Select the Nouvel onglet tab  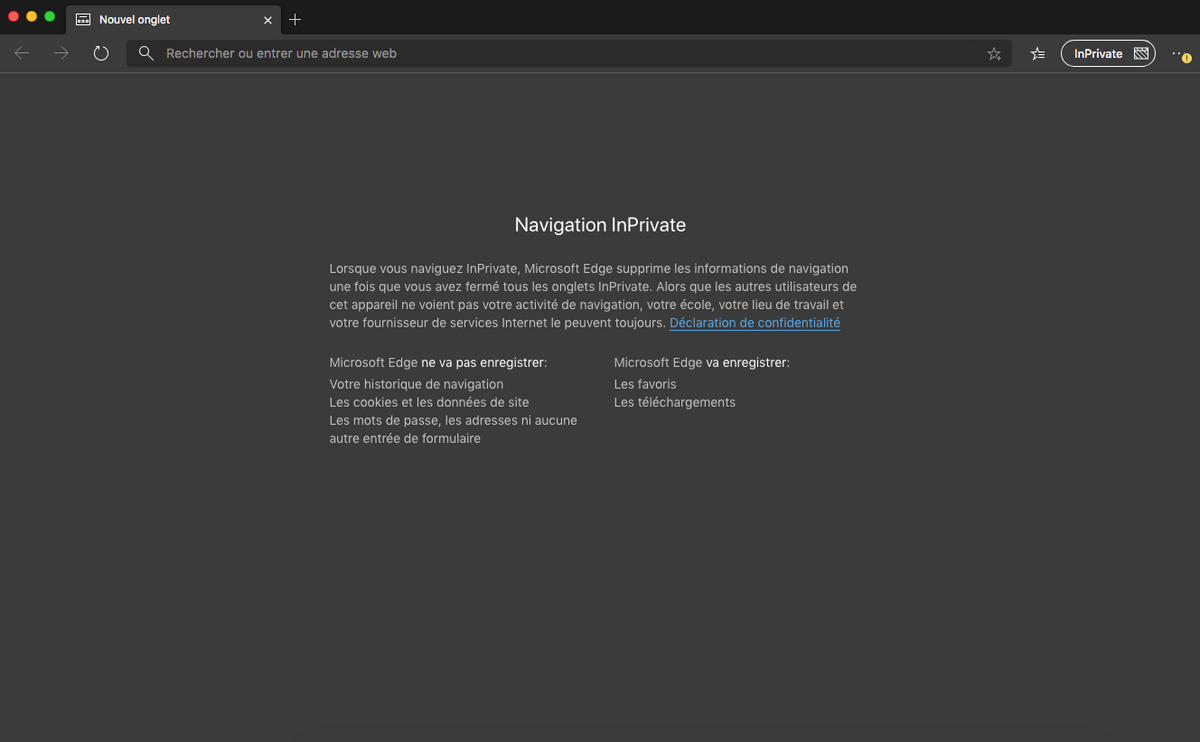174,19
